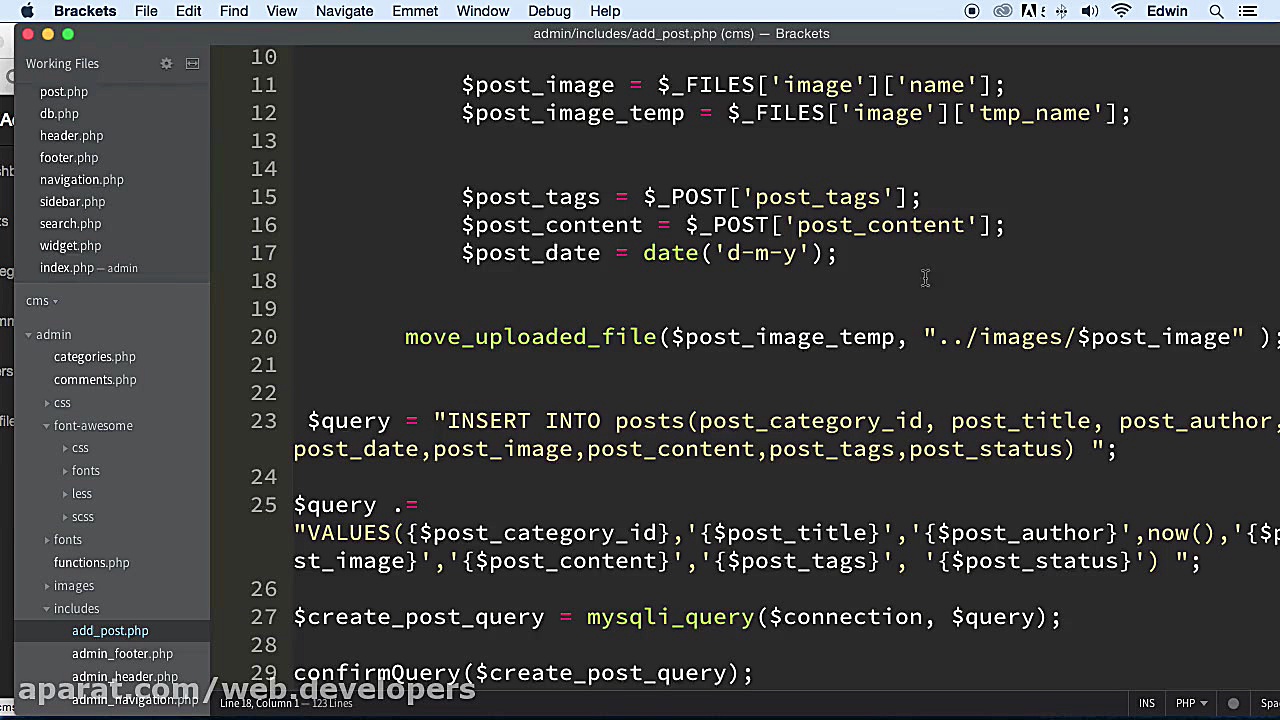Click the move_uploaded_file function call
The height and width of the screenshot is (720, 1280).
(x=530, y=337)
